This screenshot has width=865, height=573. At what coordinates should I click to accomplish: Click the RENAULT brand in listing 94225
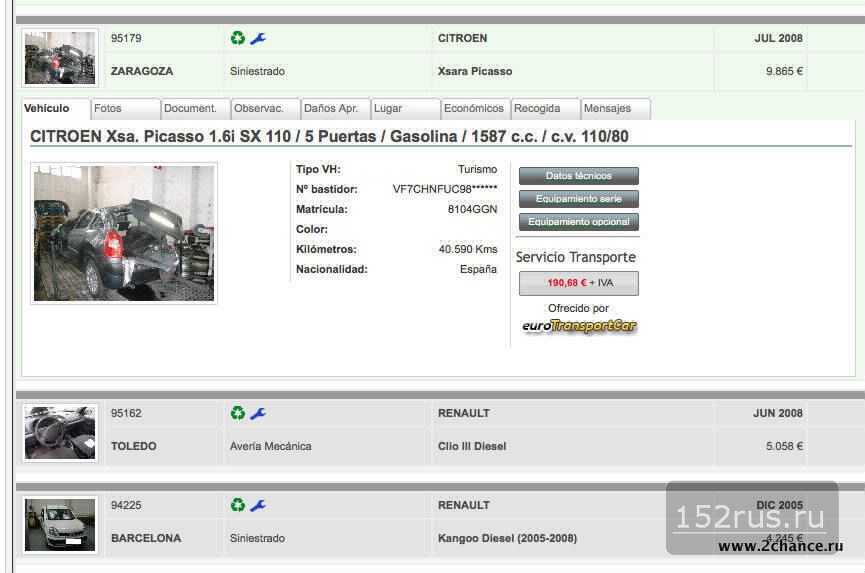pyautogui.click(x=463, y=506)
